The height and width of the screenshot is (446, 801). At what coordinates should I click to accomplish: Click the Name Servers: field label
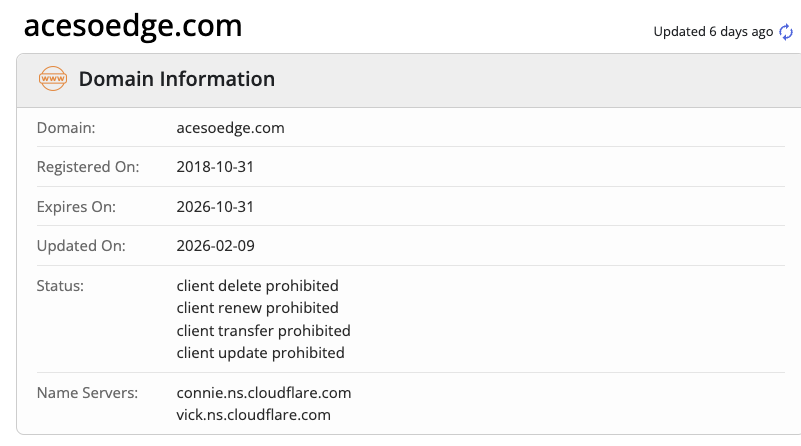coord(86,392)
